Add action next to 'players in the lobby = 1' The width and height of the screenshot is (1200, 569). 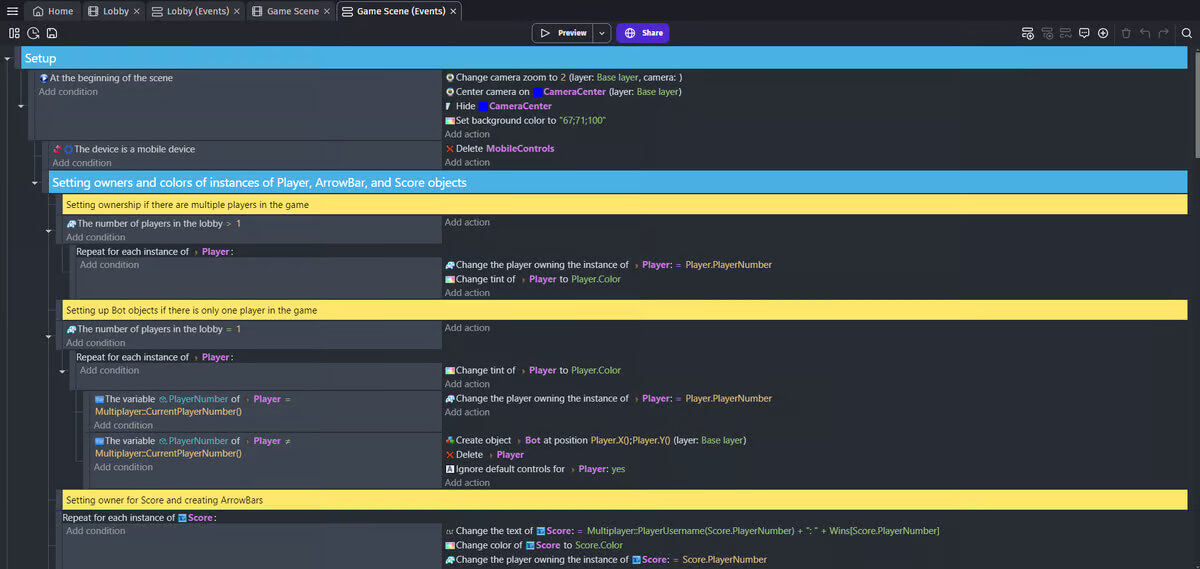pos(467,328)
